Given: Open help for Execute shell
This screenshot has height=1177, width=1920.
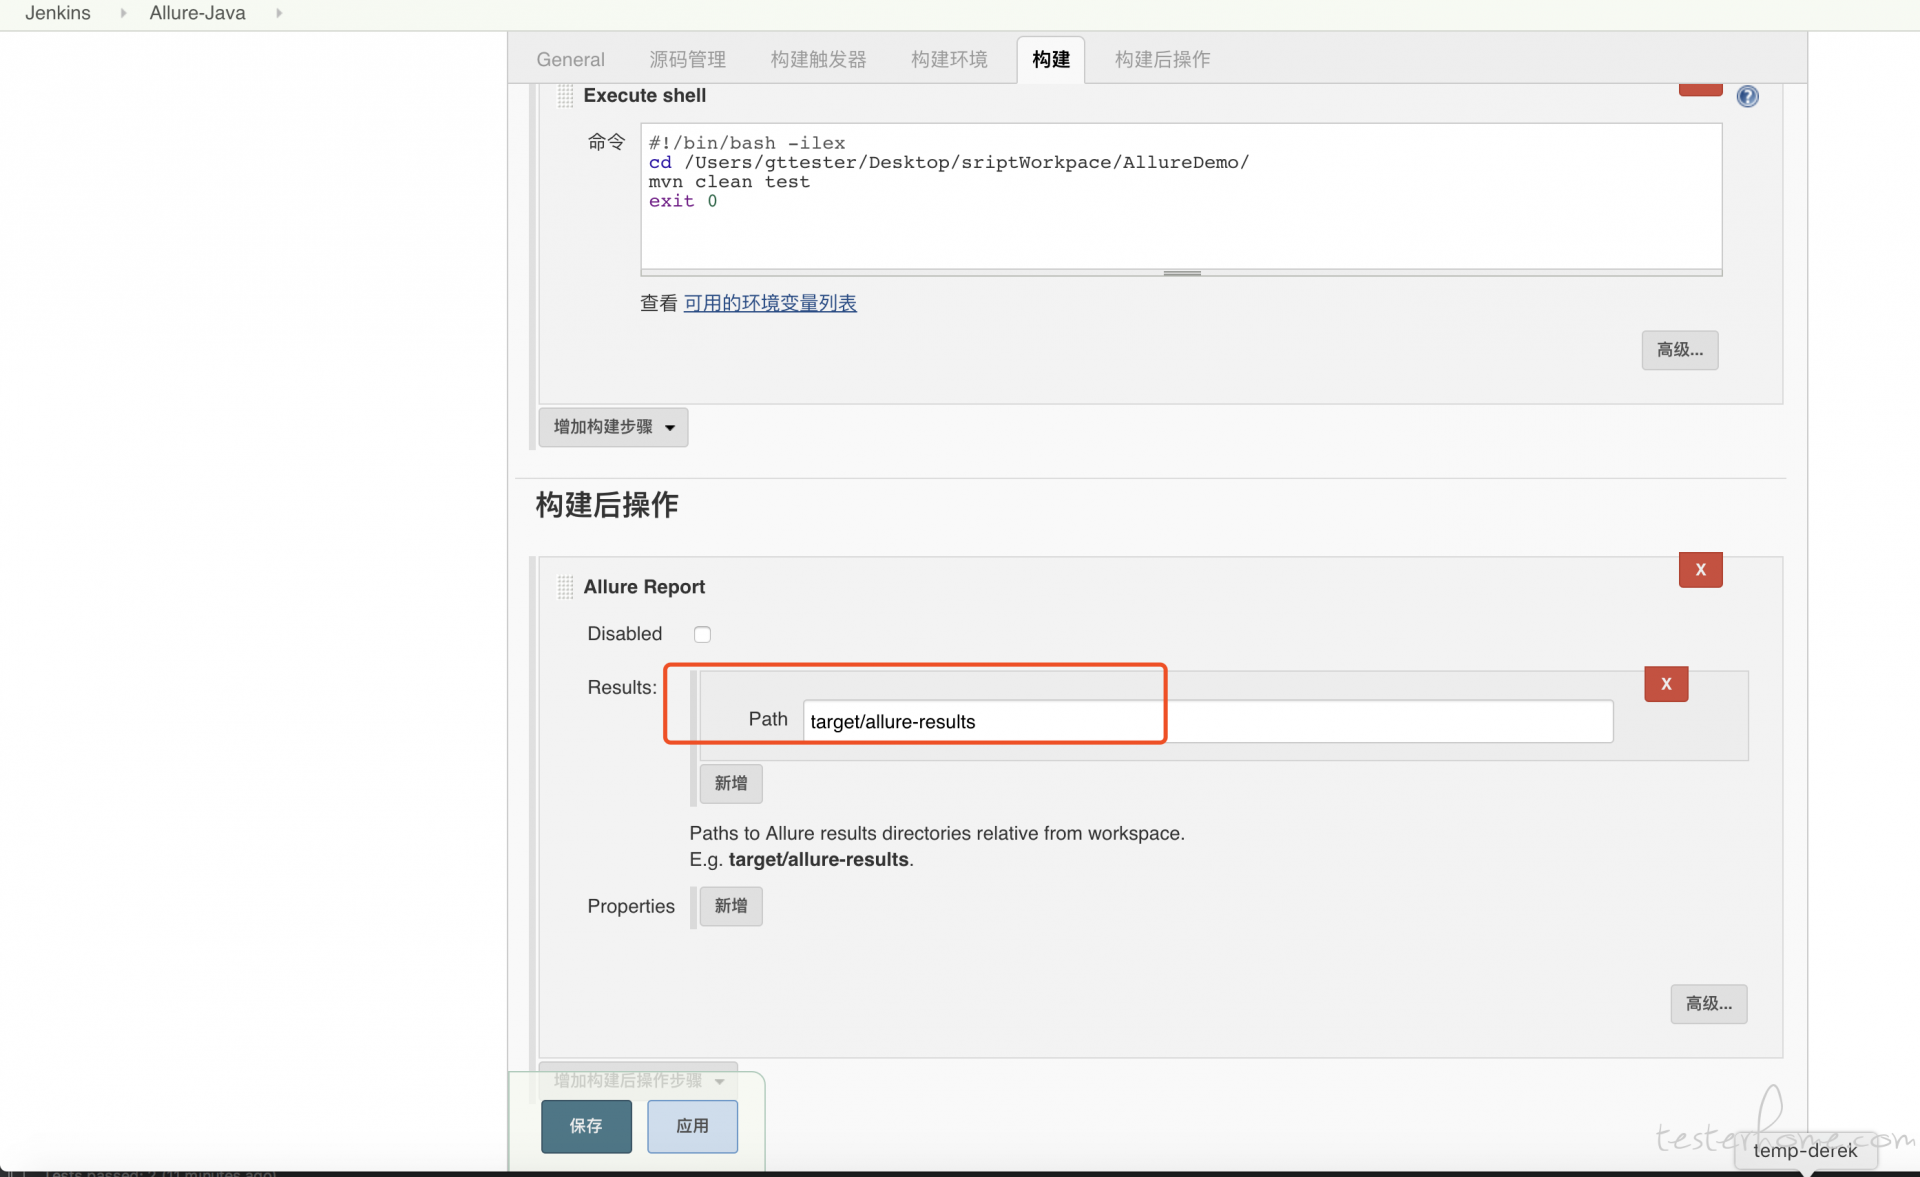Looking at the screenshot, I should 1747,96.
